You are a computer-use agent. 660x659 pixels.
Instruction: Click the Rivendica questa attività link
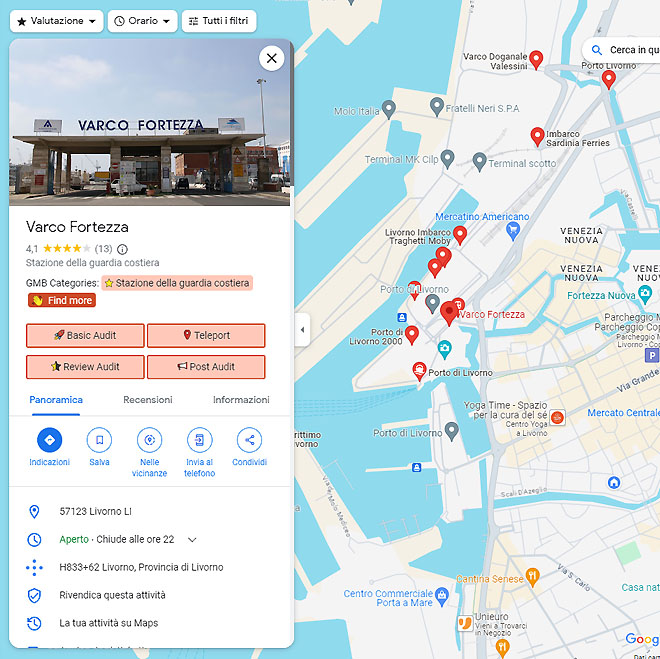click(x=112, y=595)
